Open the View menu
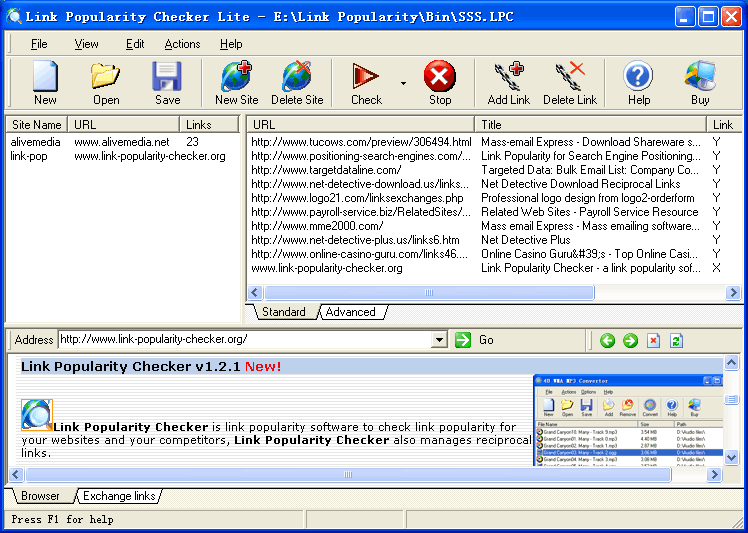Viewport: 748px width, 533px height. 86,44
